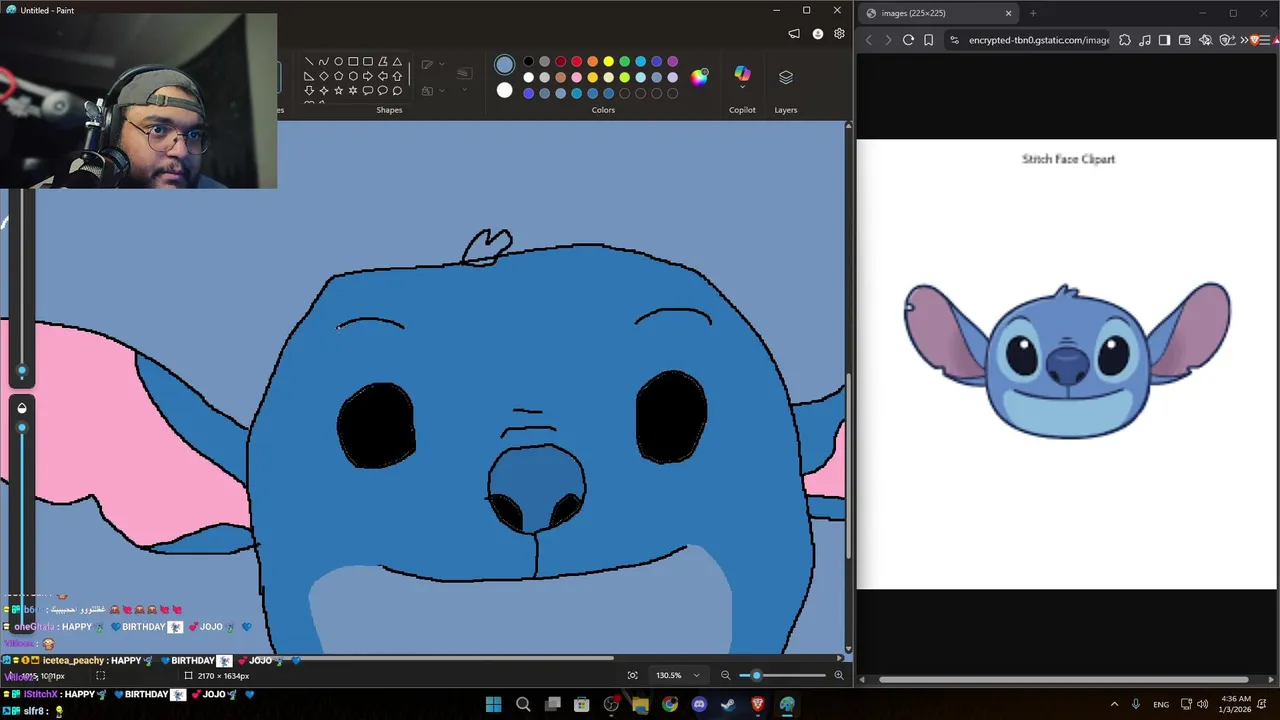Select the Right arrow shape tool
This screenshot has width=1280, height=720.
(x=368, y=76)
